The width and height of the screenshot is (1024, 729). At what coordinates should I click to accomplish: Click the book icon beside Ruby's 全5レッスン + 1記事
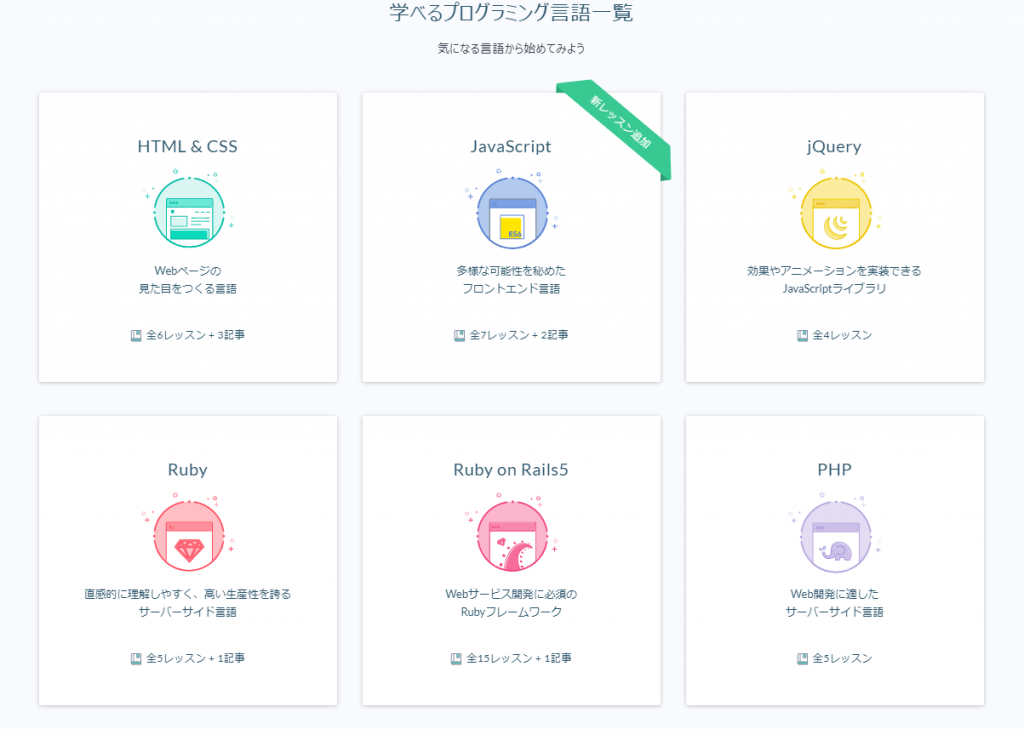pos(136,659)
